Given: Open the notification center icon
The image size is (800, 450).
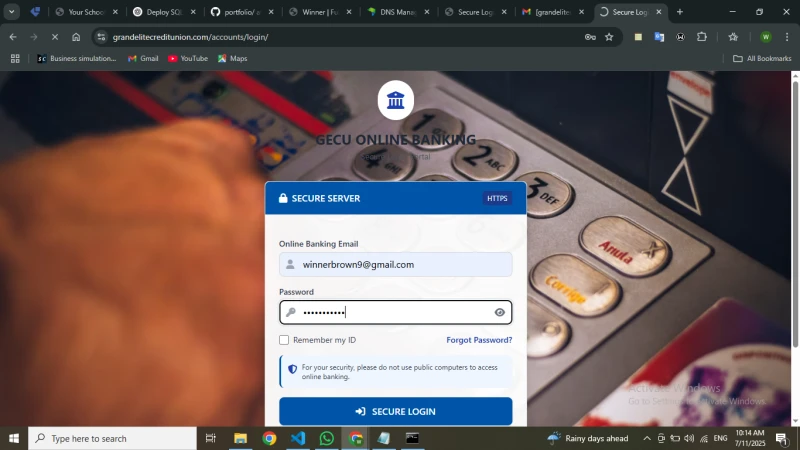Looking at the screenshot, I should coord(782,438).
